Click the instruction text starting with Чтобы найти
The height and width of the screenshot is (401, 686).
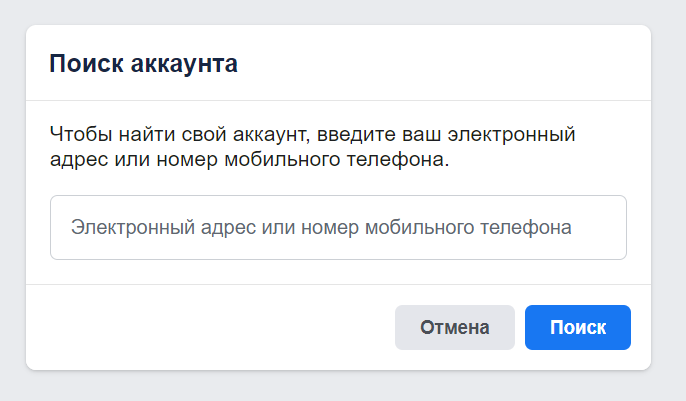tap(312, 146)
